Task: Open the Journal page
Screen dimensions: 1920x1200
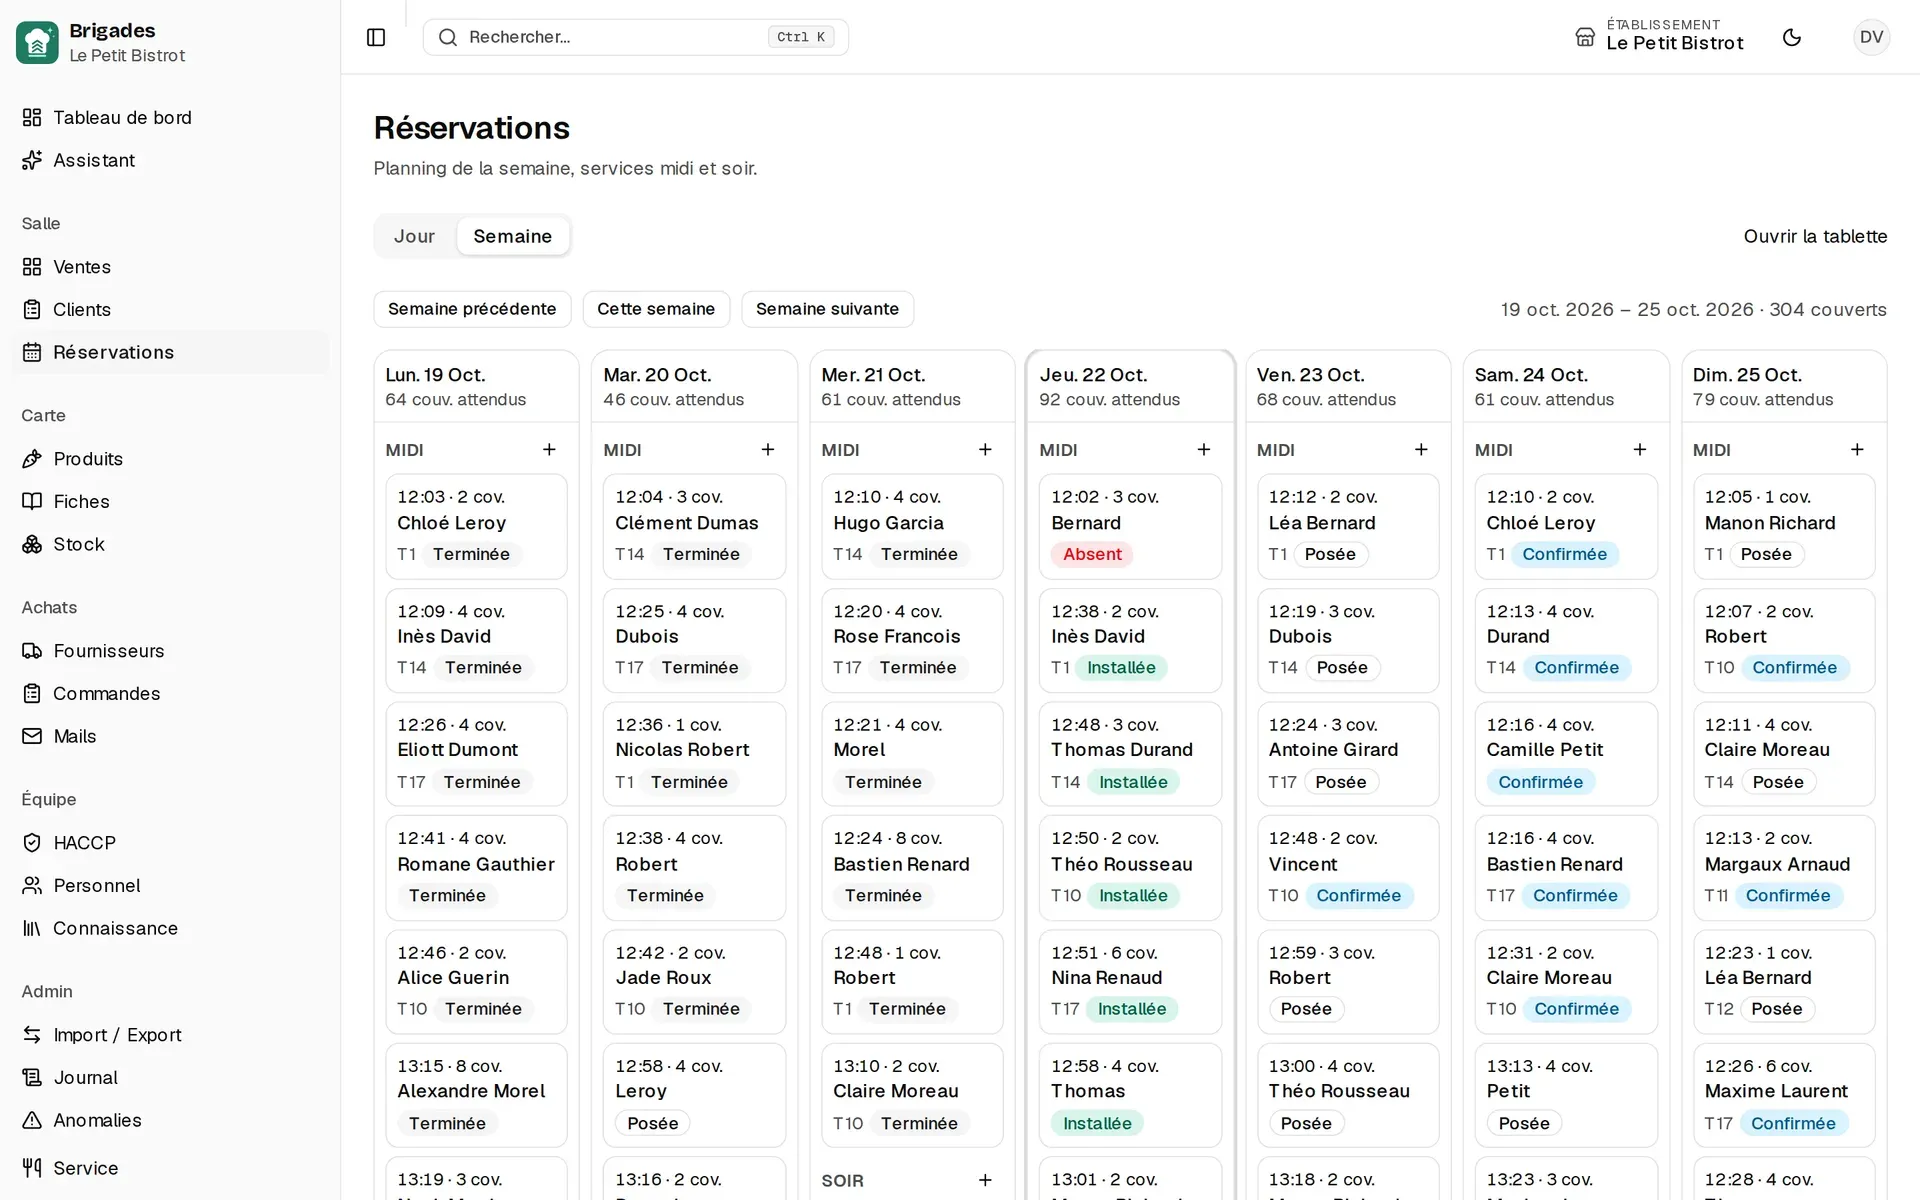Action: (x=170, y=1077)
